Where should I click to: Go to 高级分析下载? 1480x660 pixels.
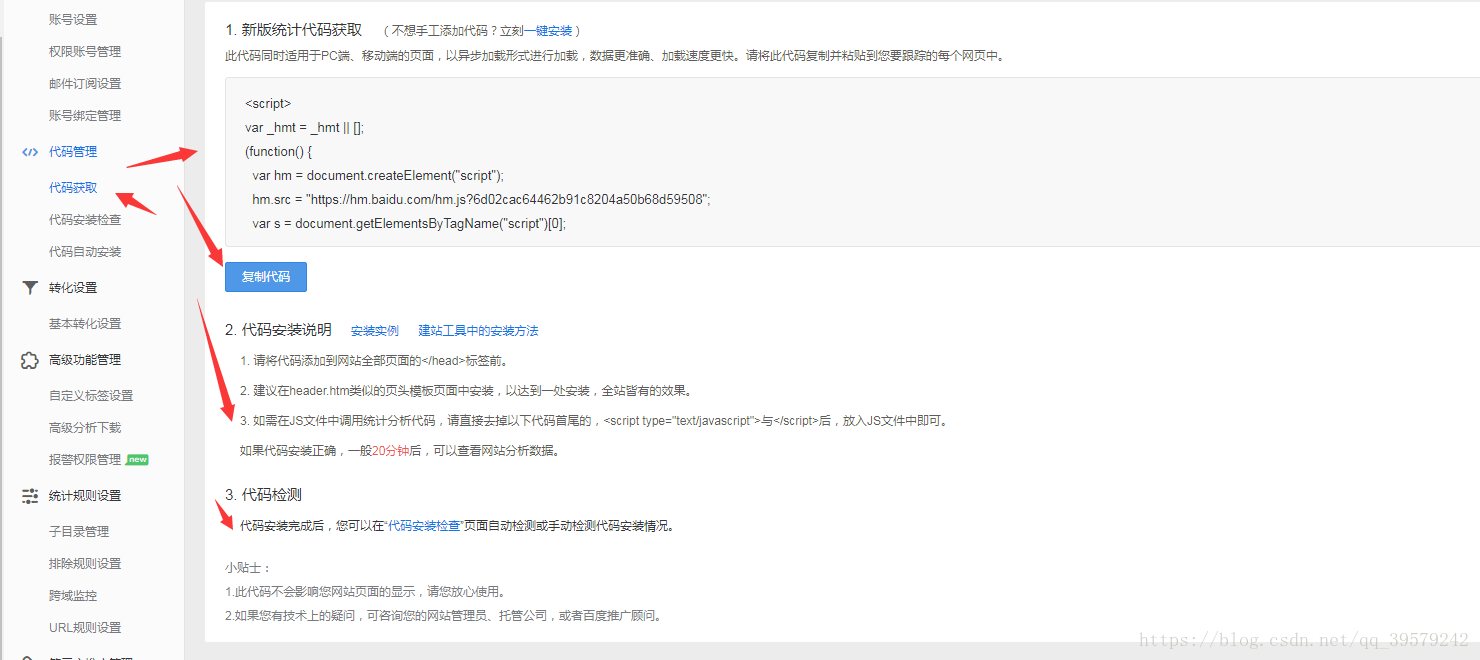pos(85,428)
